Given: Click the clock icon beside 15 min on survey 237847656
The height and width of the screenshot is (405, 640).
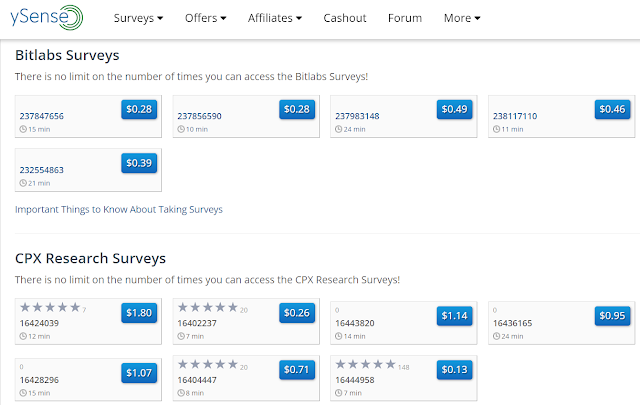Looking at the screenshot, I should click(23, 129).
